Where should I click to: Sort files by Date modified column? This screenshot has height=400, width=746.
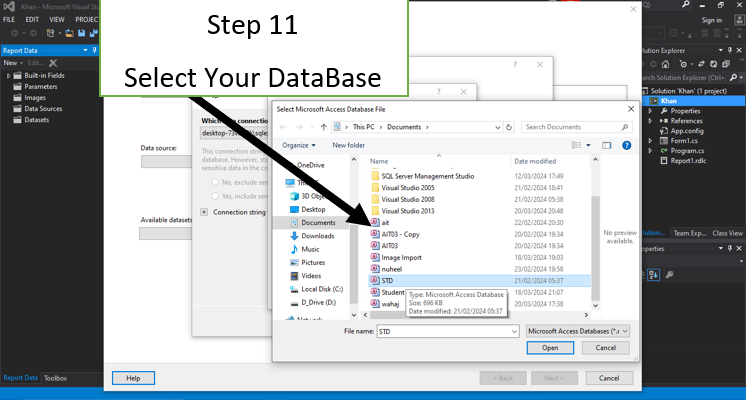[535, 161]
